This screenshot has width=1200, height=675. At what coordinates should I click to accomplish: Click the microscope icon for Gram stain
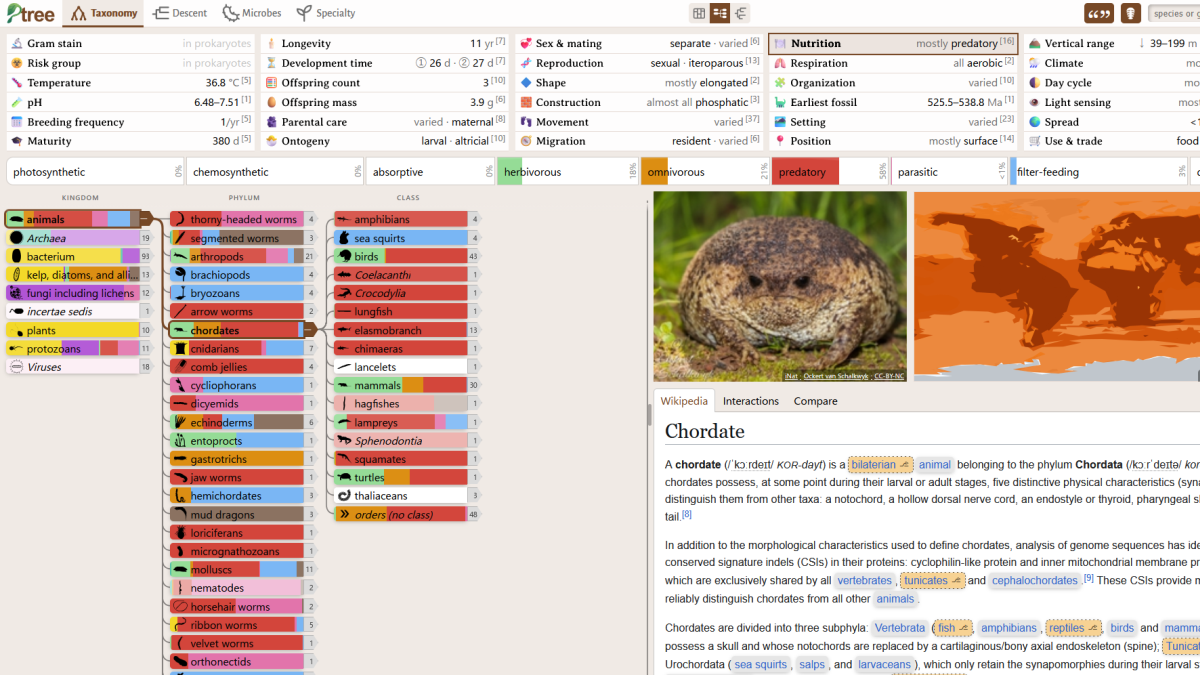(x=17, y=44)
